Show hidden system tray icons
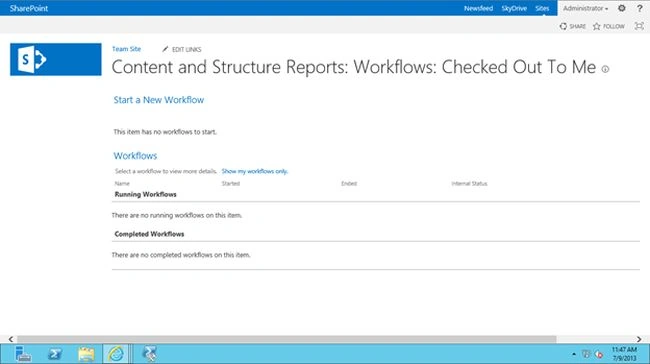This screenshot has height=364, width=650. click(x=574, y=354)
